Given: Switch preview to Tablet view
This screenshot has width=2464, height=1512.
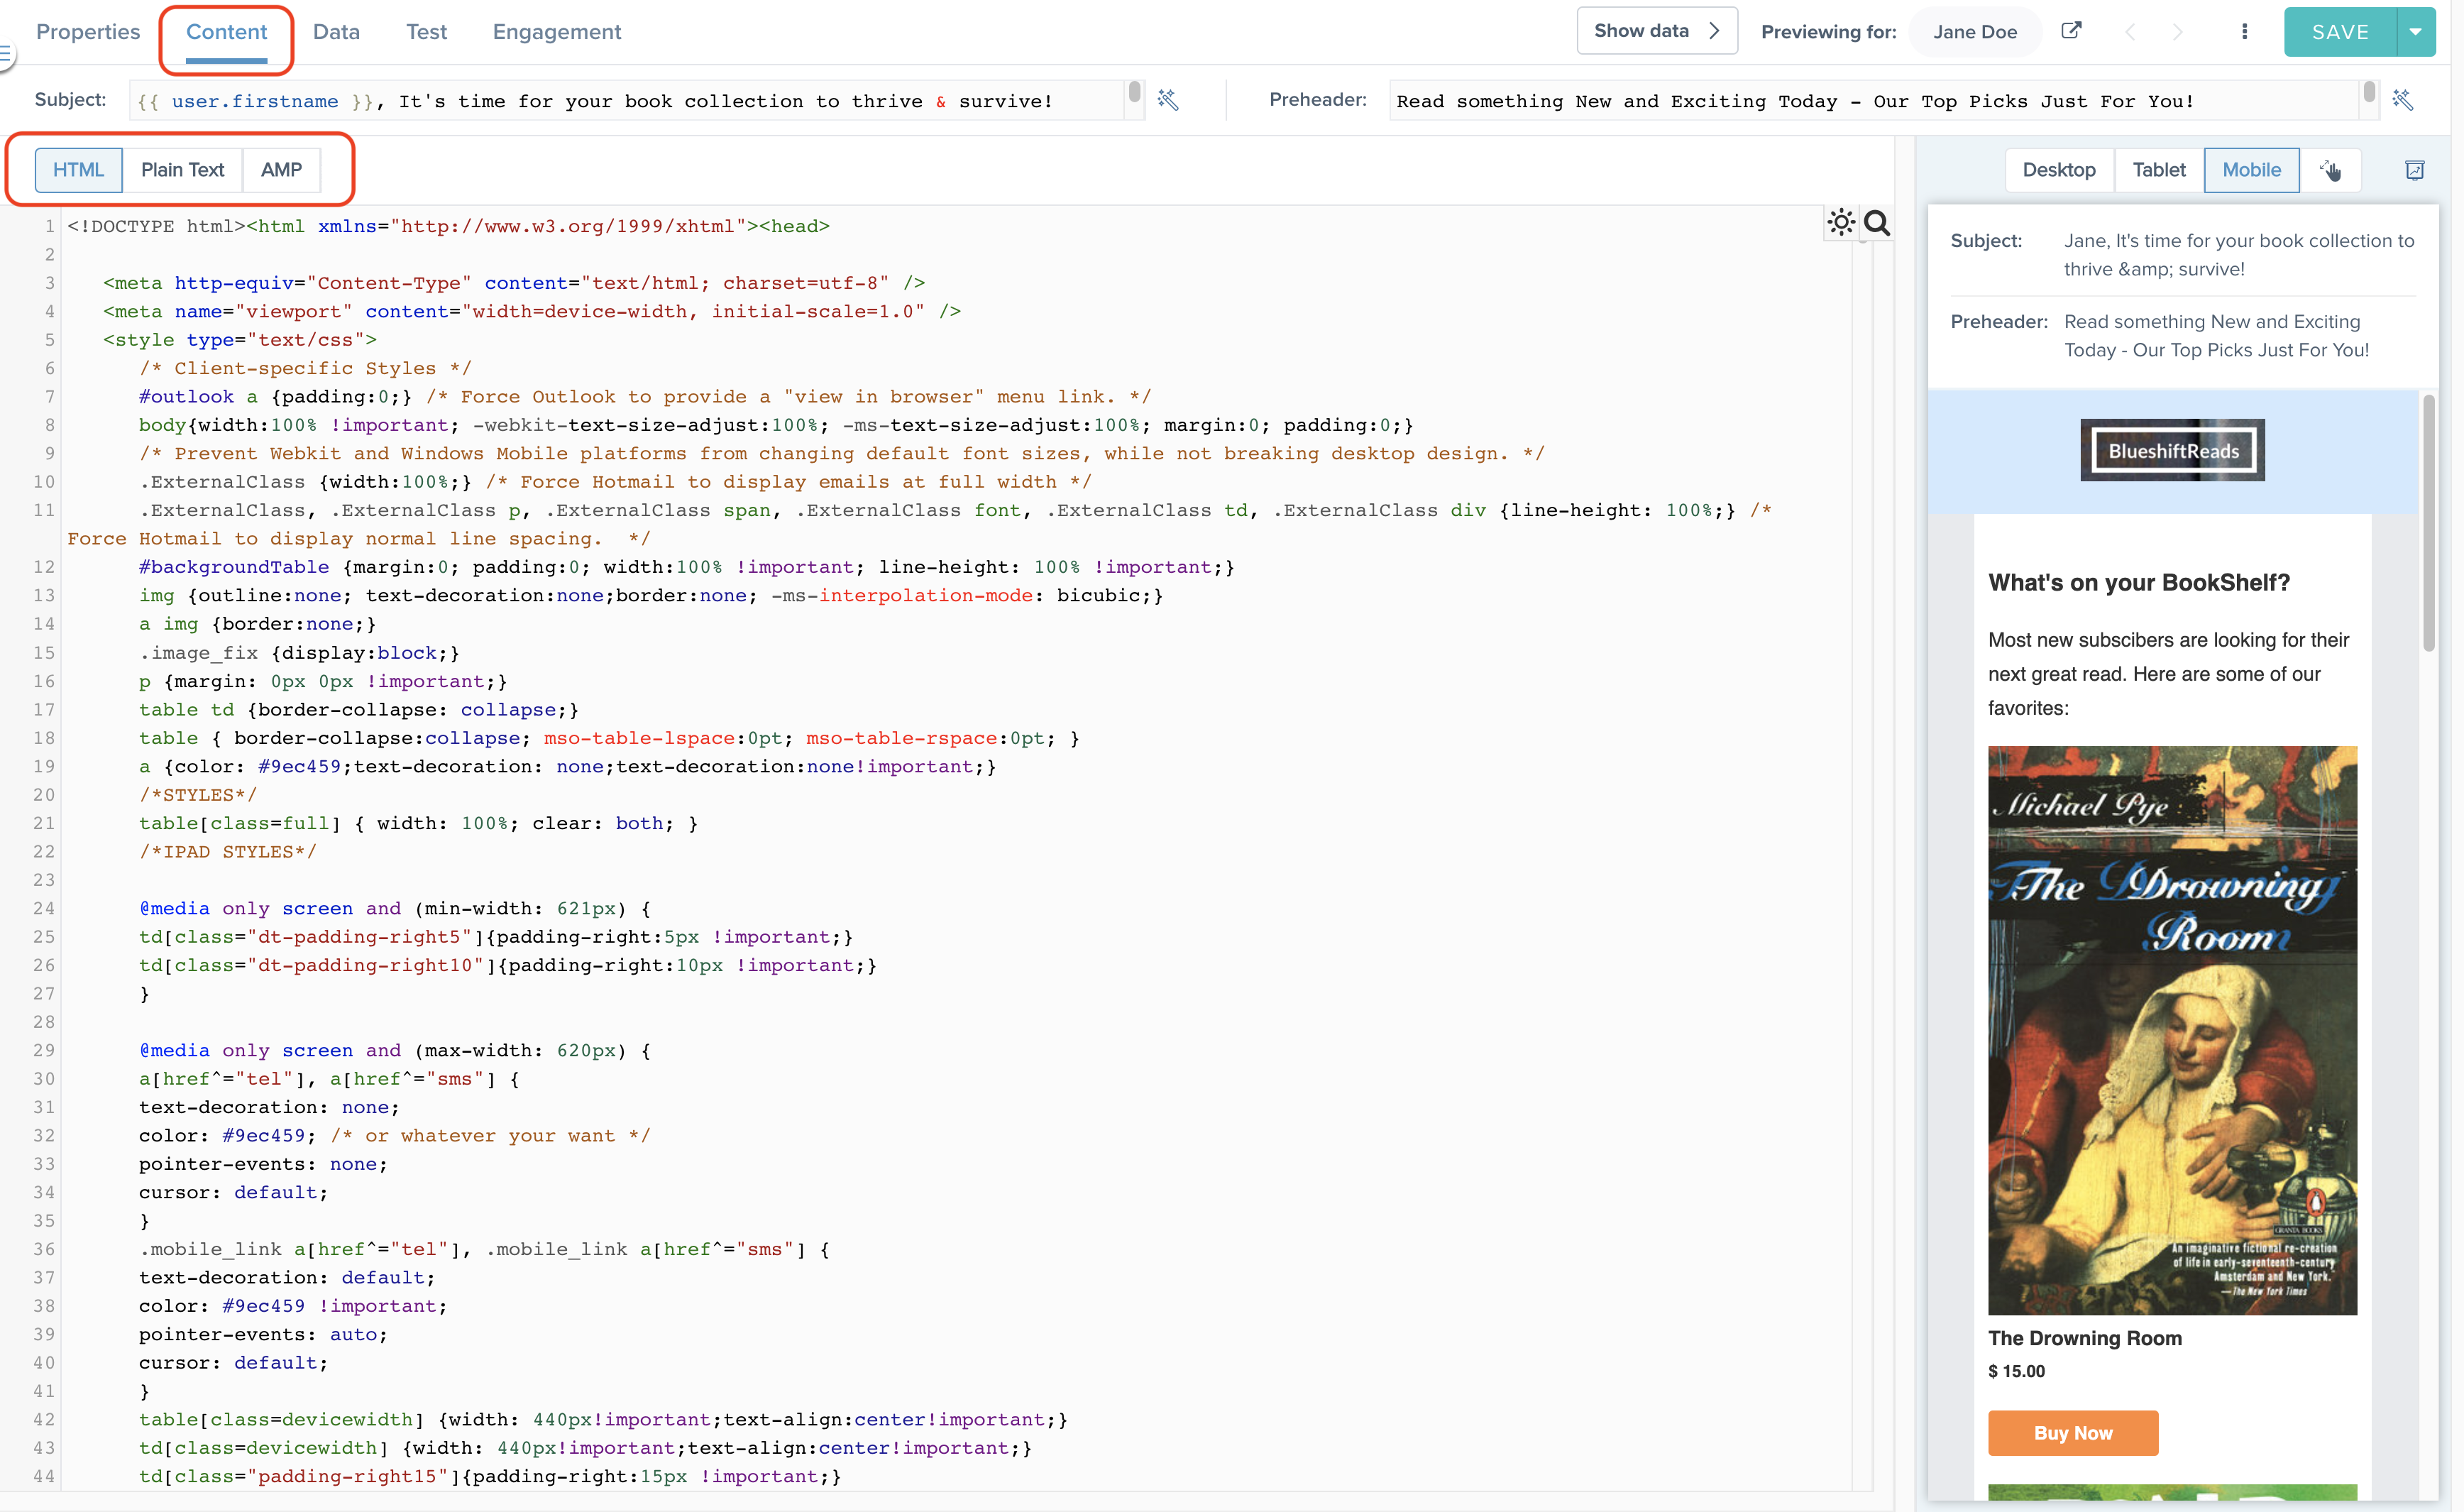Looking at the screenshot, I should (x=2159, y=170).
